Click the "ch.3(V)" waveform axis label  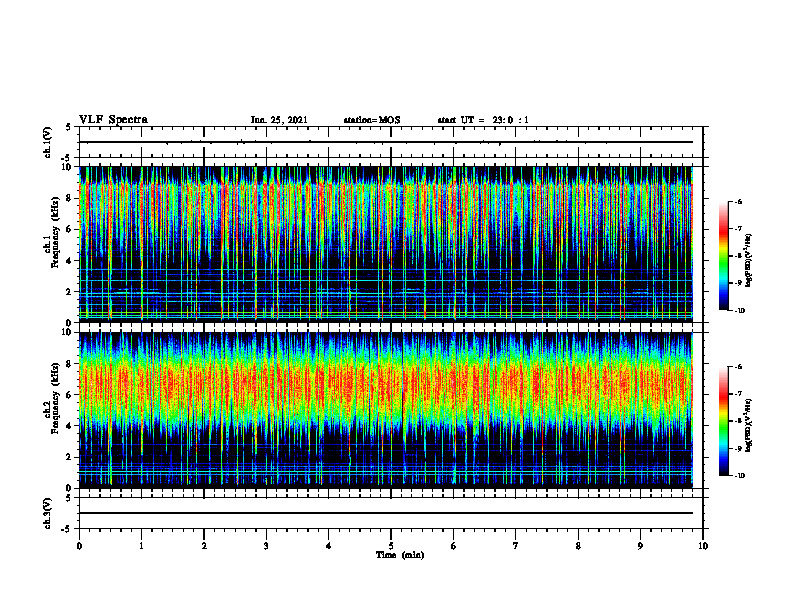[x=48, y=513]
